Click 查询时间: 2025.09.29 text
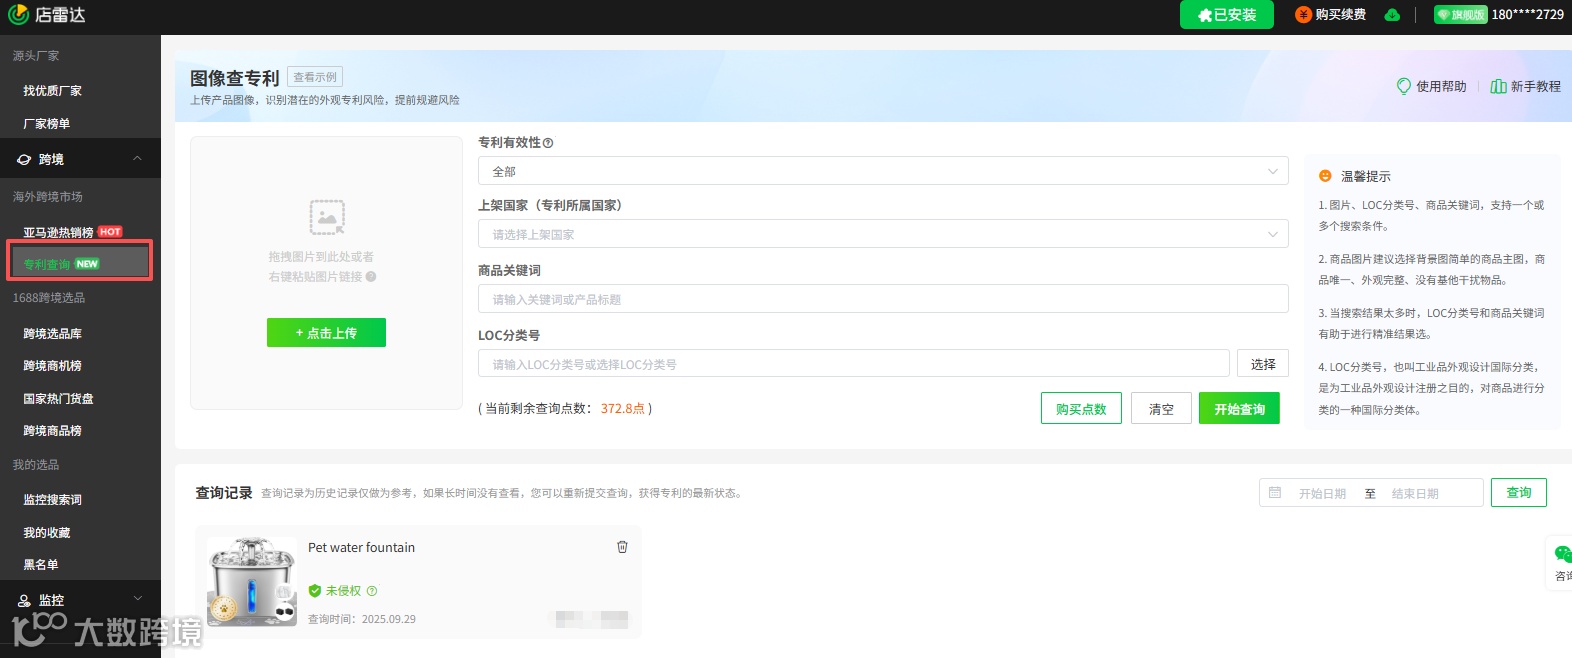The image size is (1572, 658). 362,620
